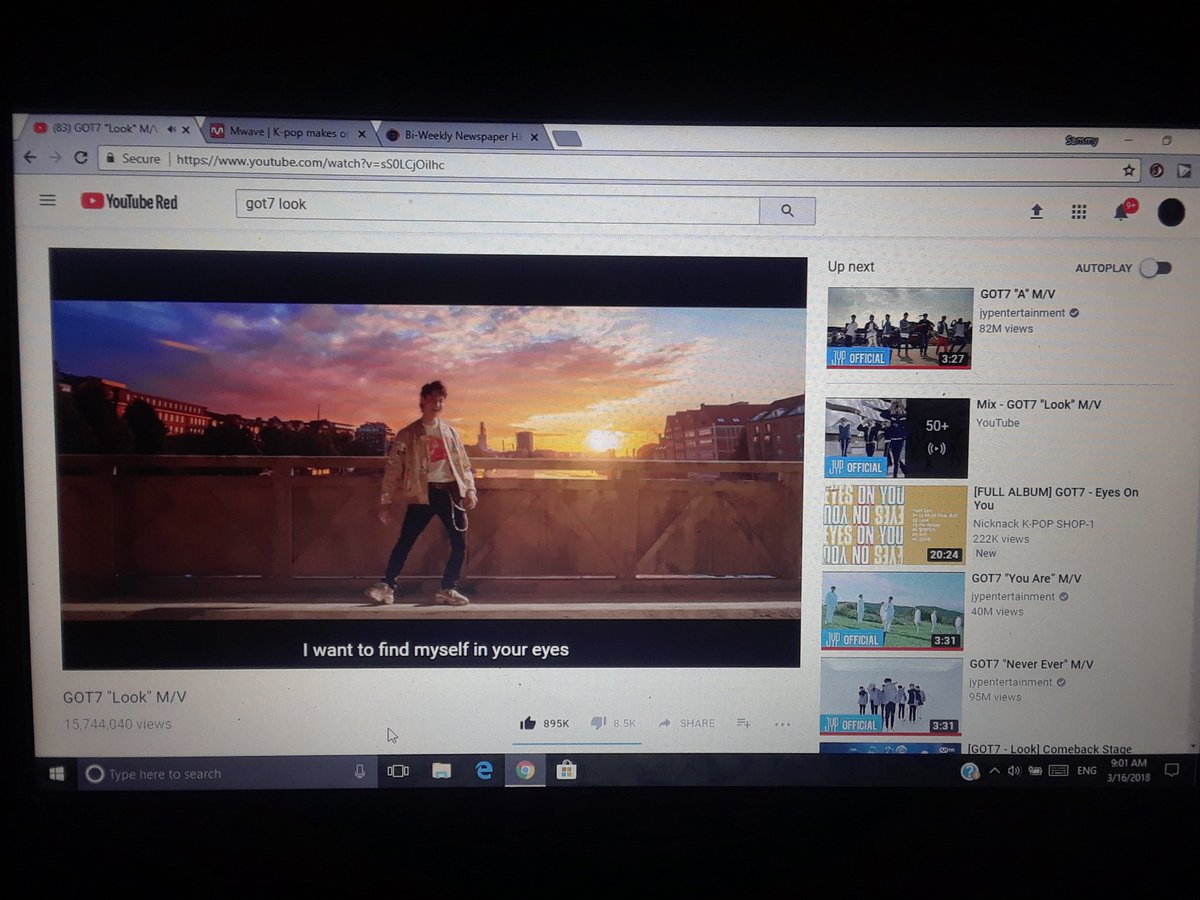Toggle the Autoplay switch
Screen dimensions: 1200x900
point(1155,268)
